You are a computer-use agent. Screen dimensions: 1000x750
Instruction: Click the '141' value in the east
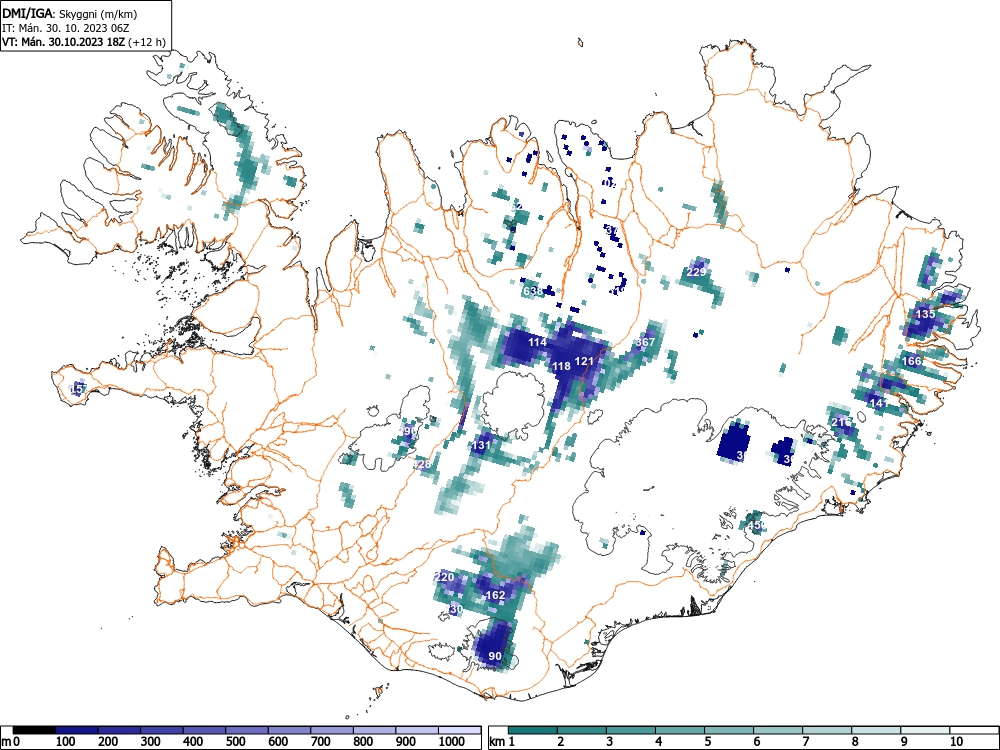878,403
